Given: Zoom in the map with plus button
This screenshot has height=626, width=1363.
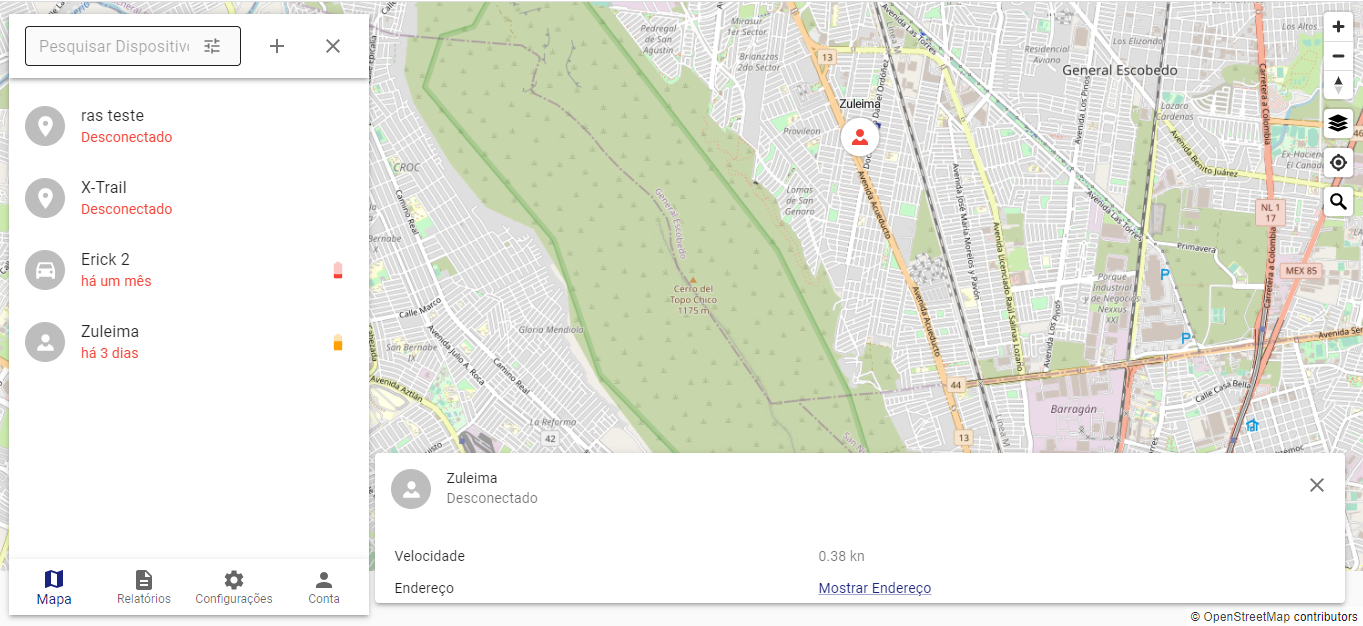Looking at the screenshot, I should tap(1339, 27).
